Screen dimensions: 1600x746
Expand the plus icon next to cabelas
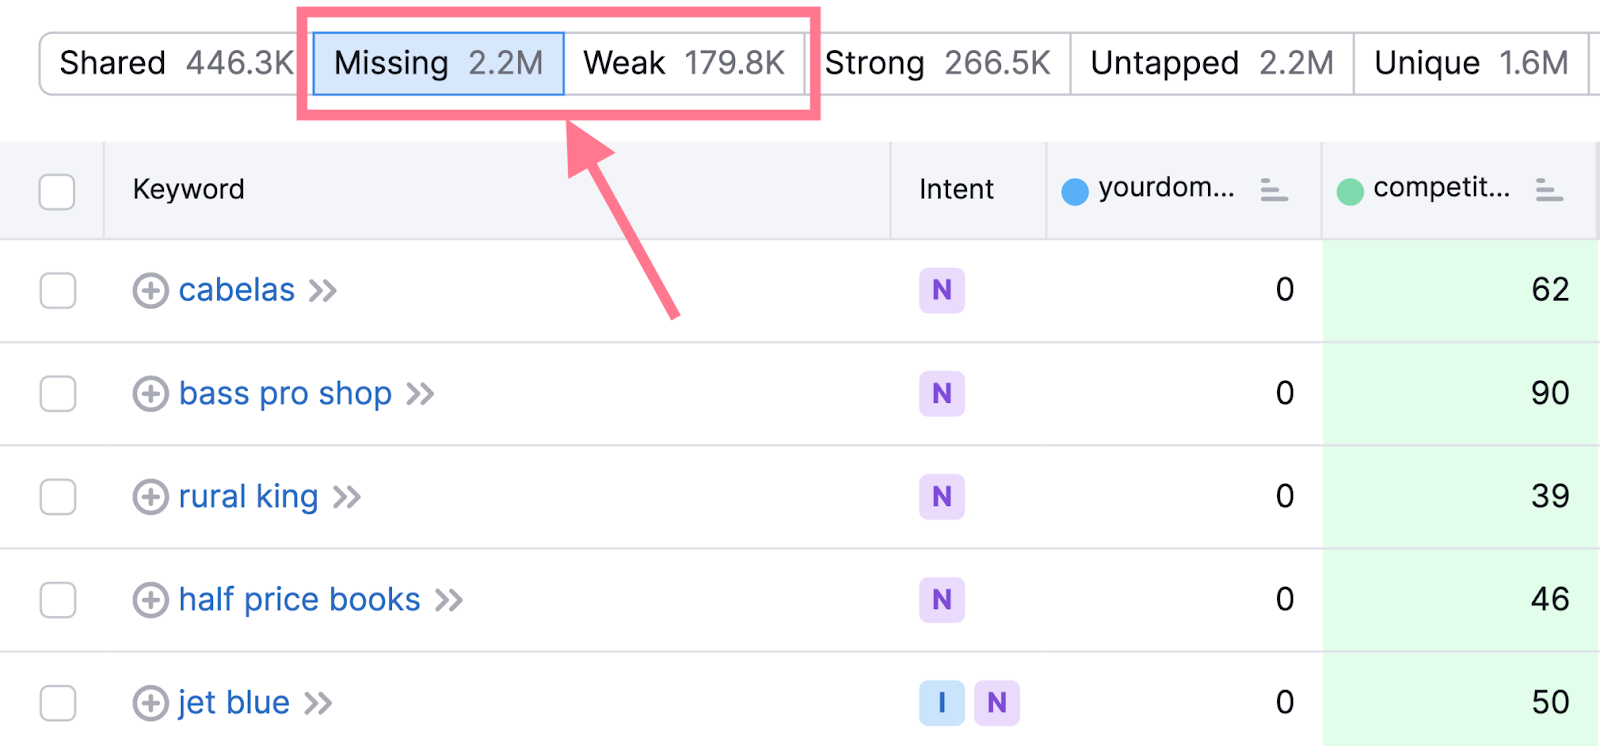(x=150, y=291)
